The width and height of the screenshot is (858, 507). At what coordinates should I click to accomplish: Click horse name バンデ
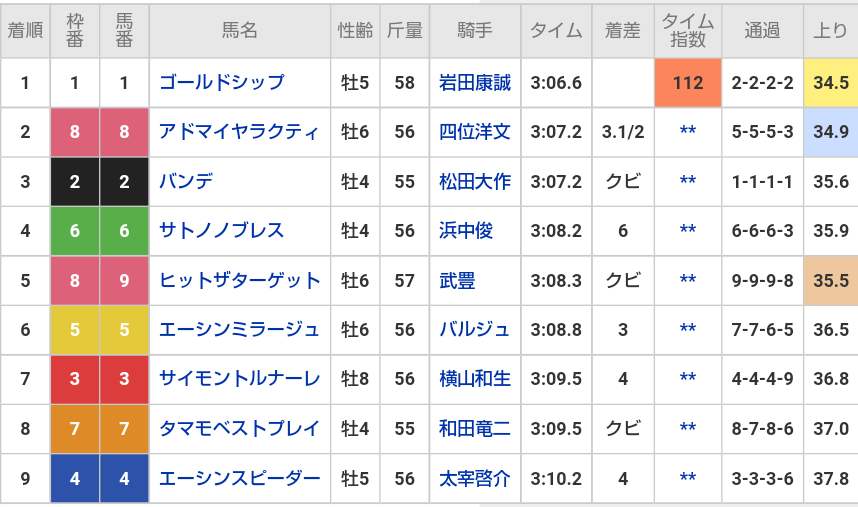(x=186, y=181)
